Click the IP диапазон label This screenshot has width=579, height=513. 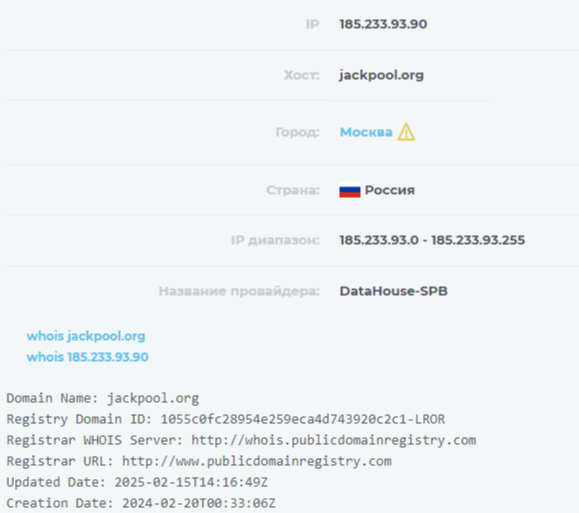275,240
